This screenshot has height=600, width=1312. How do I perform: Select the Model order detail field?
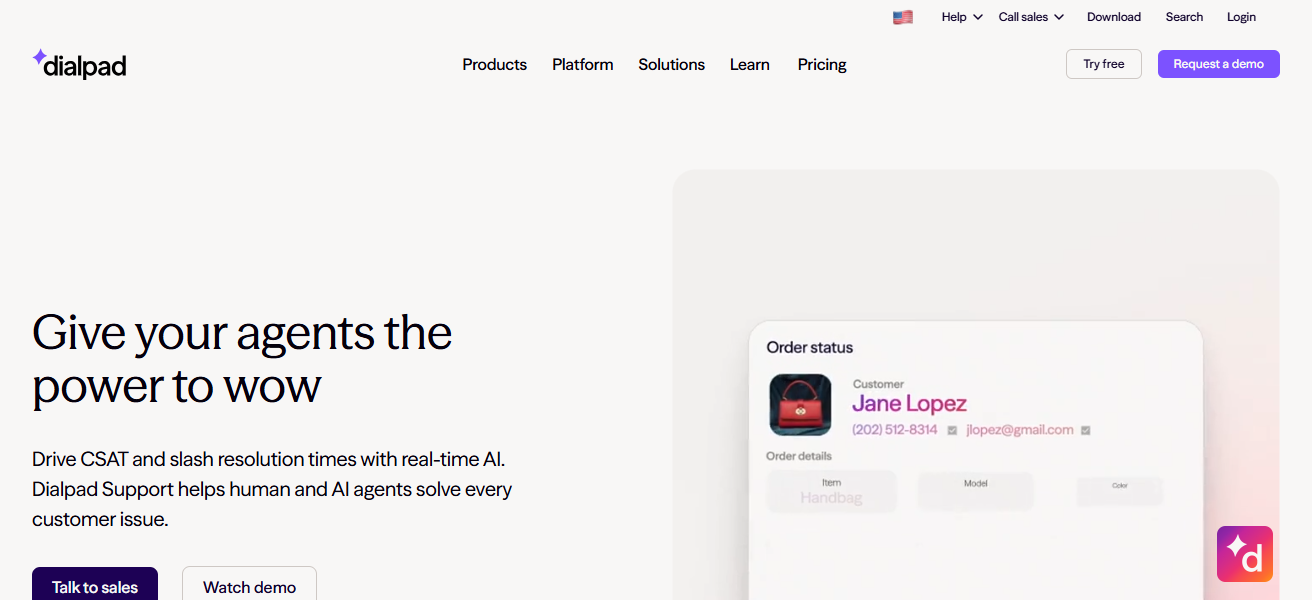coord(976,491)
